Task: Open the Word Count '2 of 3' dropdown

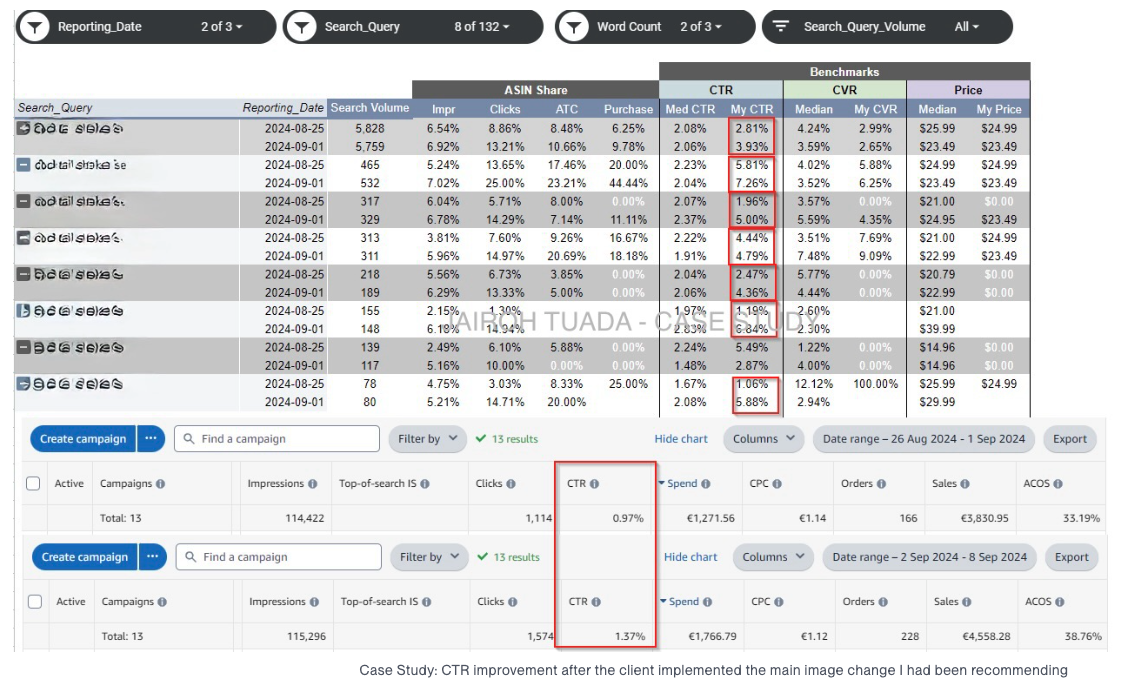Action: coord(701,27)
